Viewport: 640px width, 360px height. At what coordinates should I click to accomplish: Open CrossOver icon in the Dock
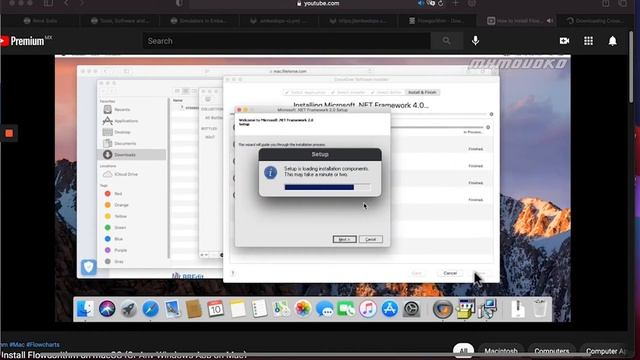[x=442, y=309]
